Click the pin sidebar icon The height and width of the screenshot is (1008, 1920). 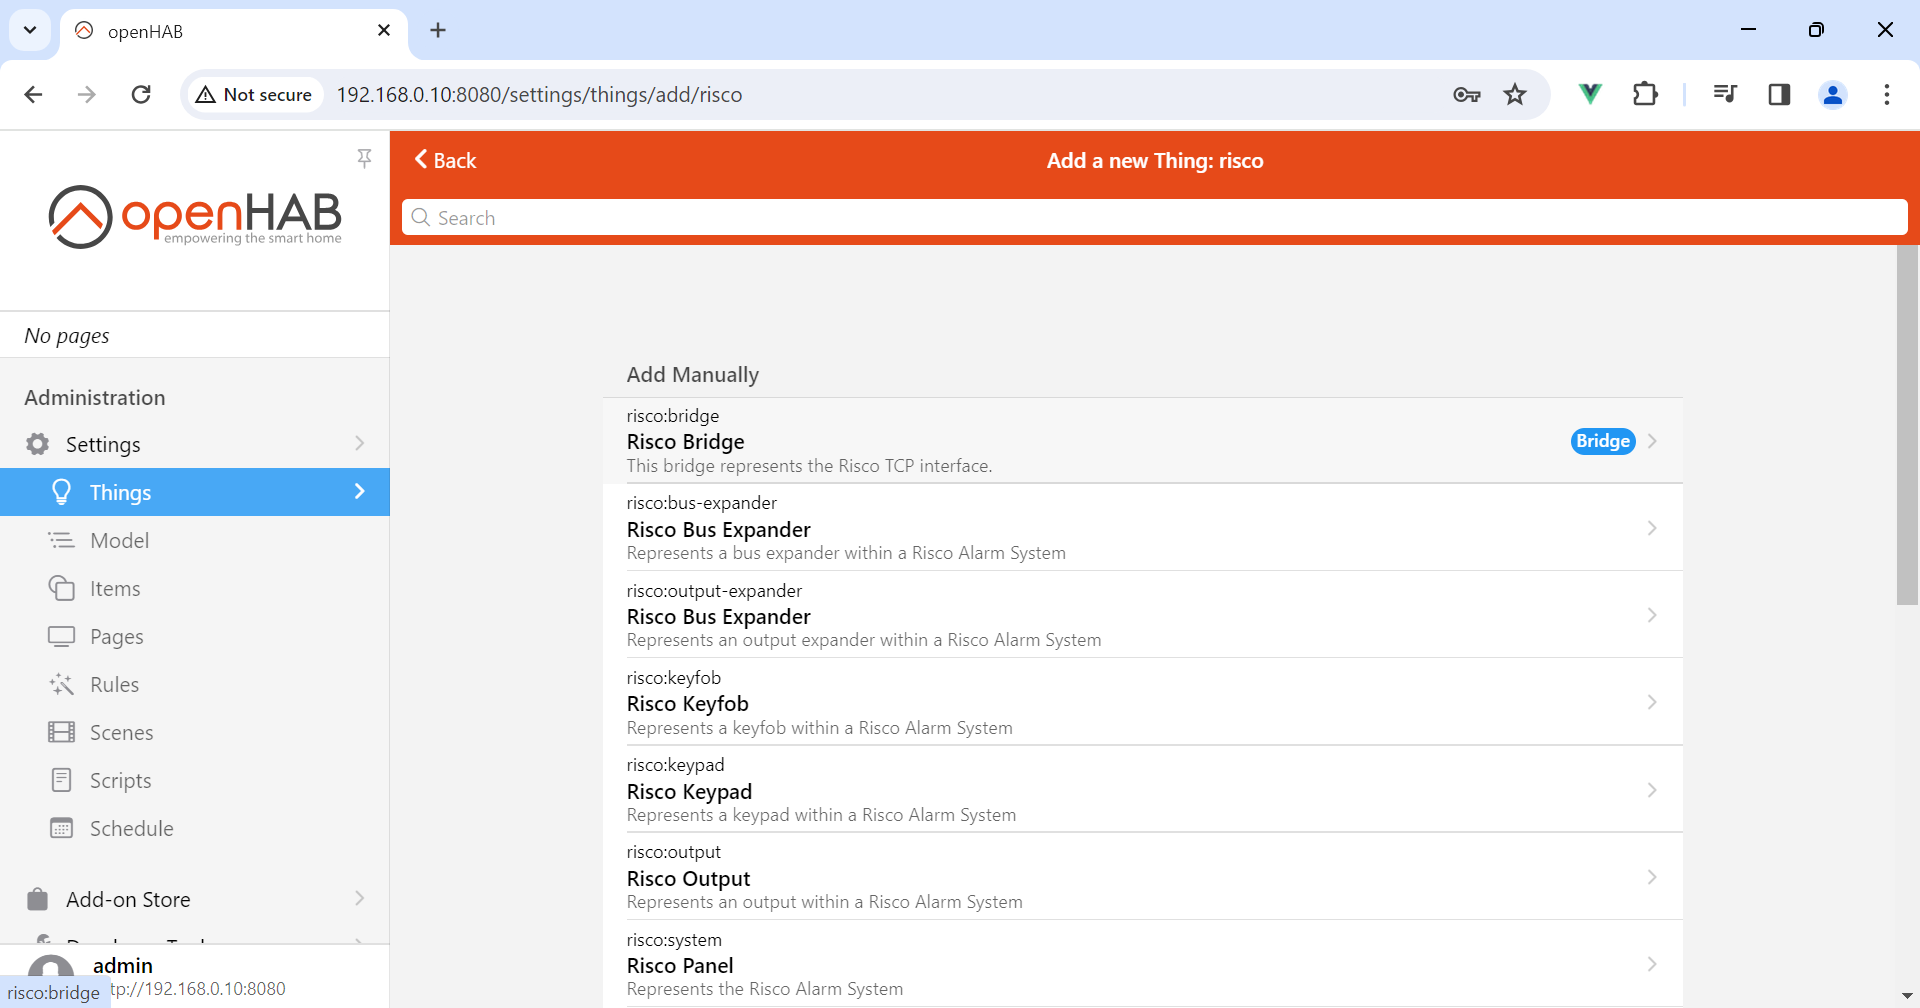364,158
